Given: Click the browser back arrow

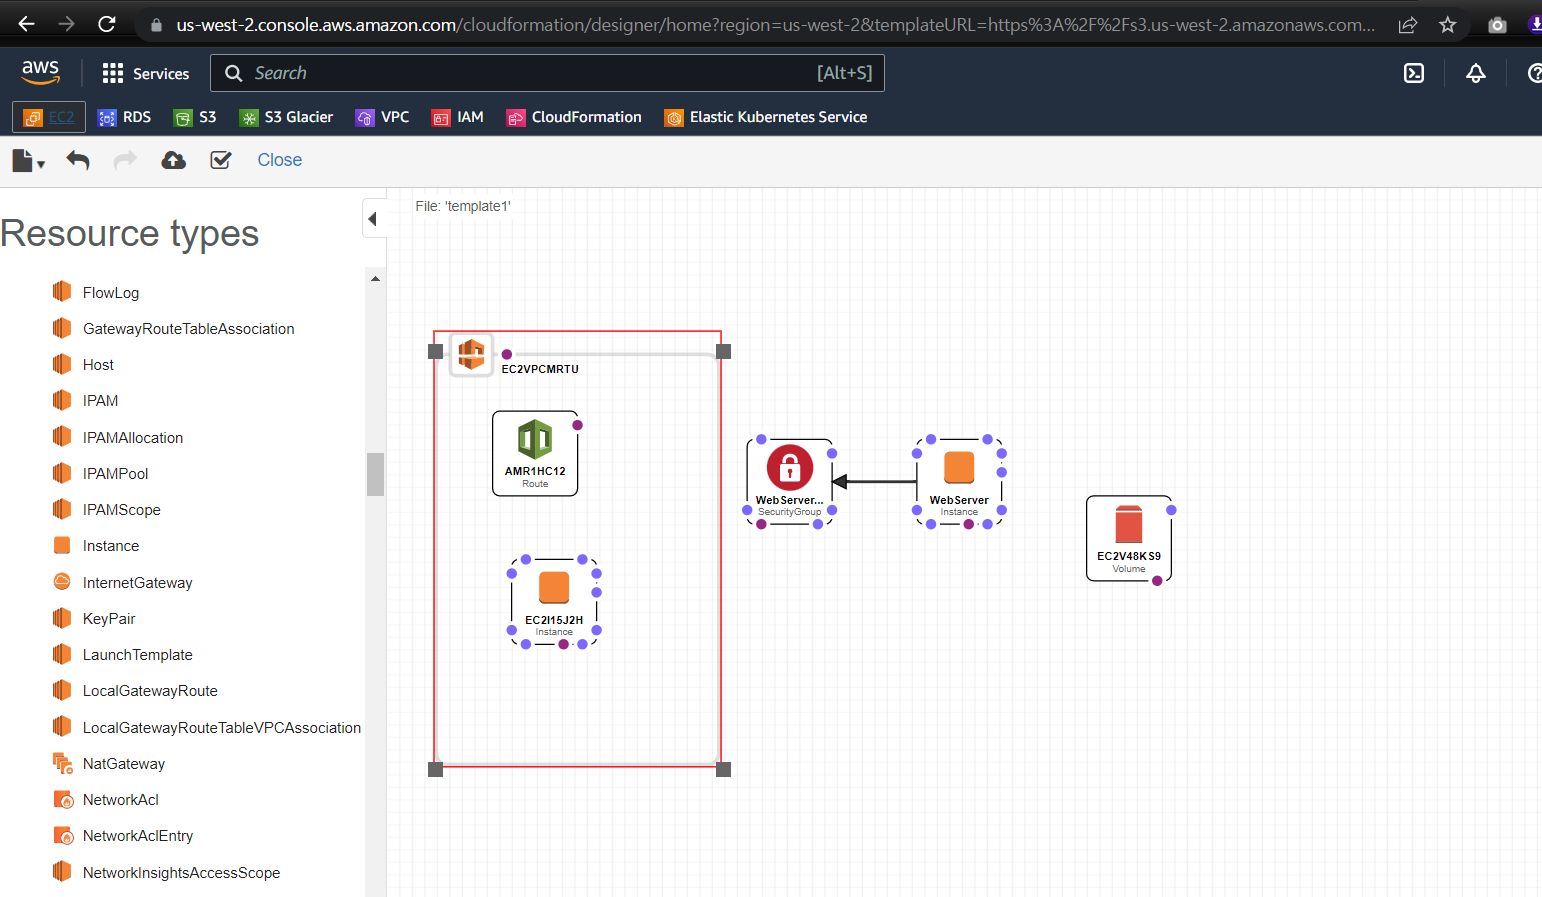Looking at the screenshot, I should (x=27, y=24).
